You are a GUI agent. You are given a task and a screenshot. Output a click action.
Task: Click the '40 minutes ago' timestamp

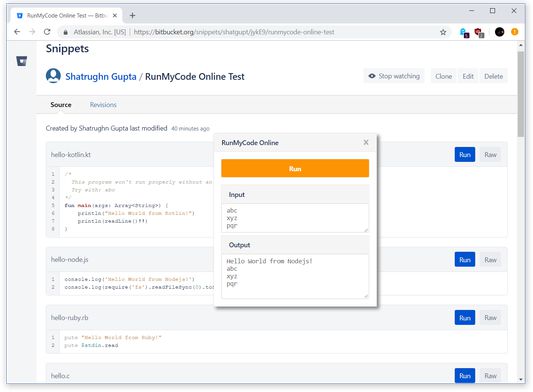point(190,129)
